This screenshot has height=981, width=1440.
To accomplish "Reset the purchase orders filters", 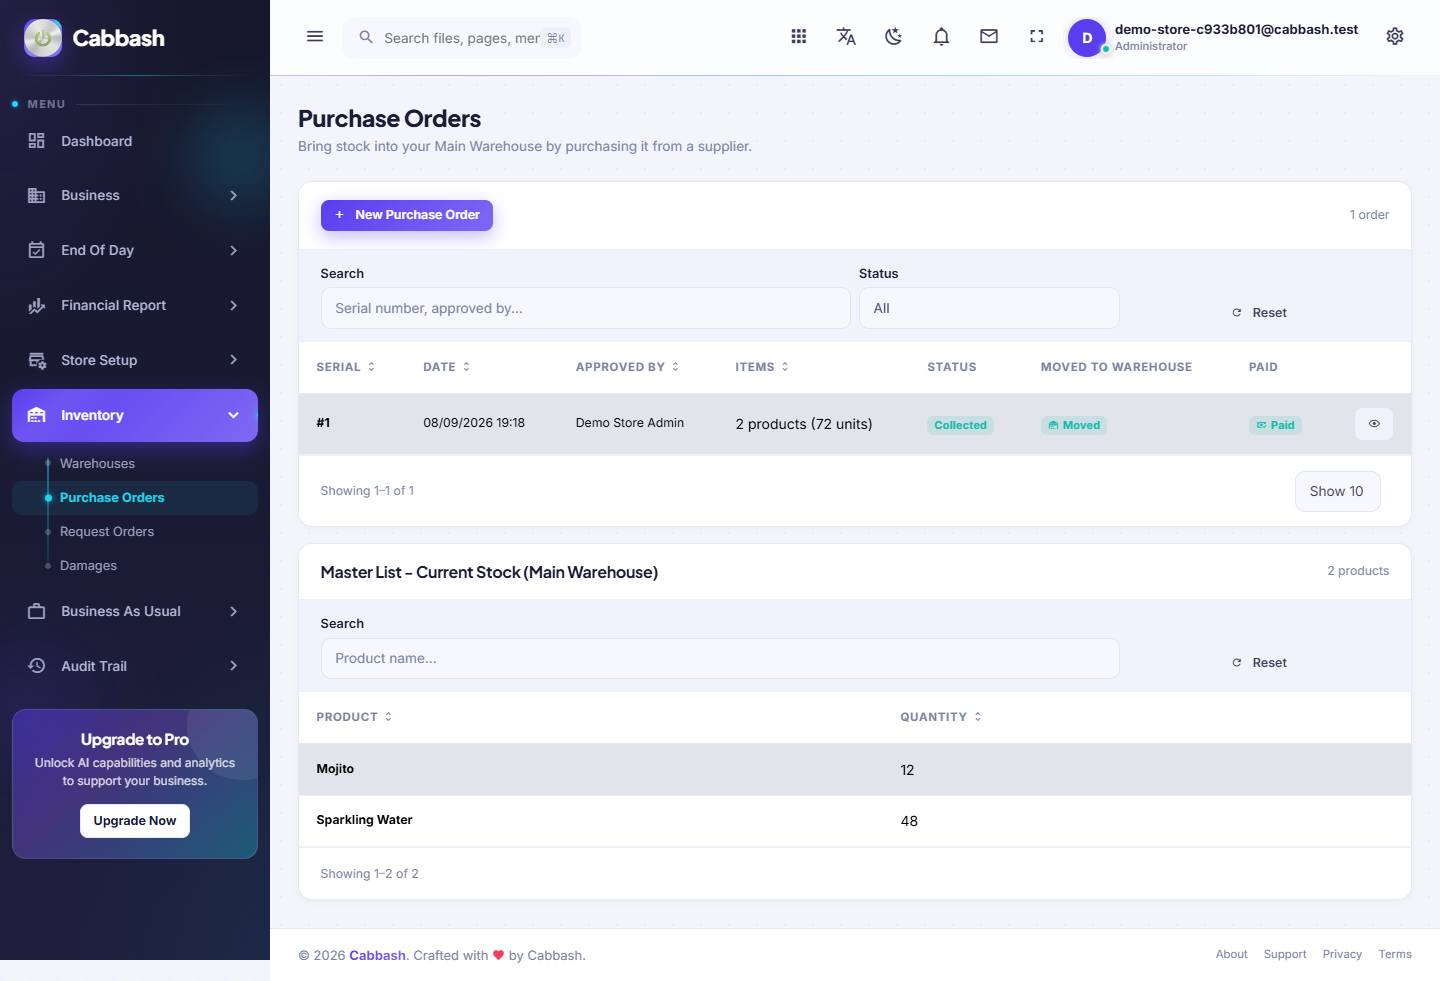I will pos(1259,312).
